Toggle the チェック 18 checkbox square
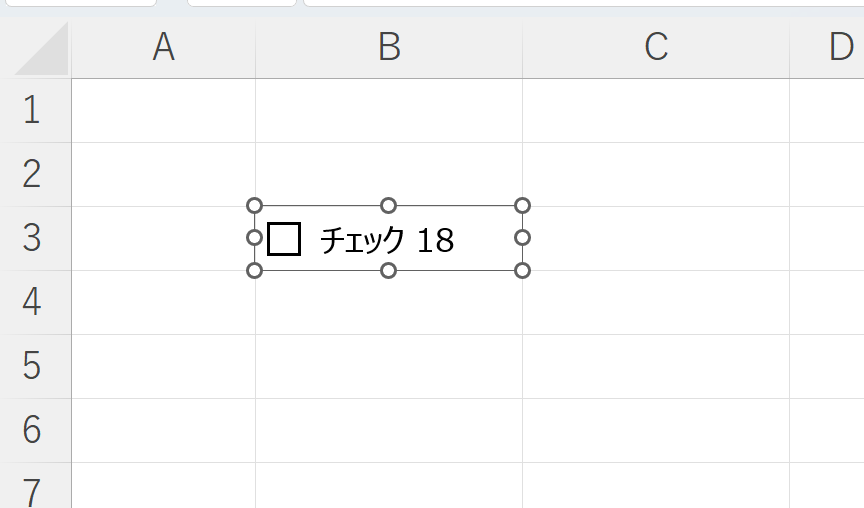The image size is (864, 508). click(x=285, y=239)
